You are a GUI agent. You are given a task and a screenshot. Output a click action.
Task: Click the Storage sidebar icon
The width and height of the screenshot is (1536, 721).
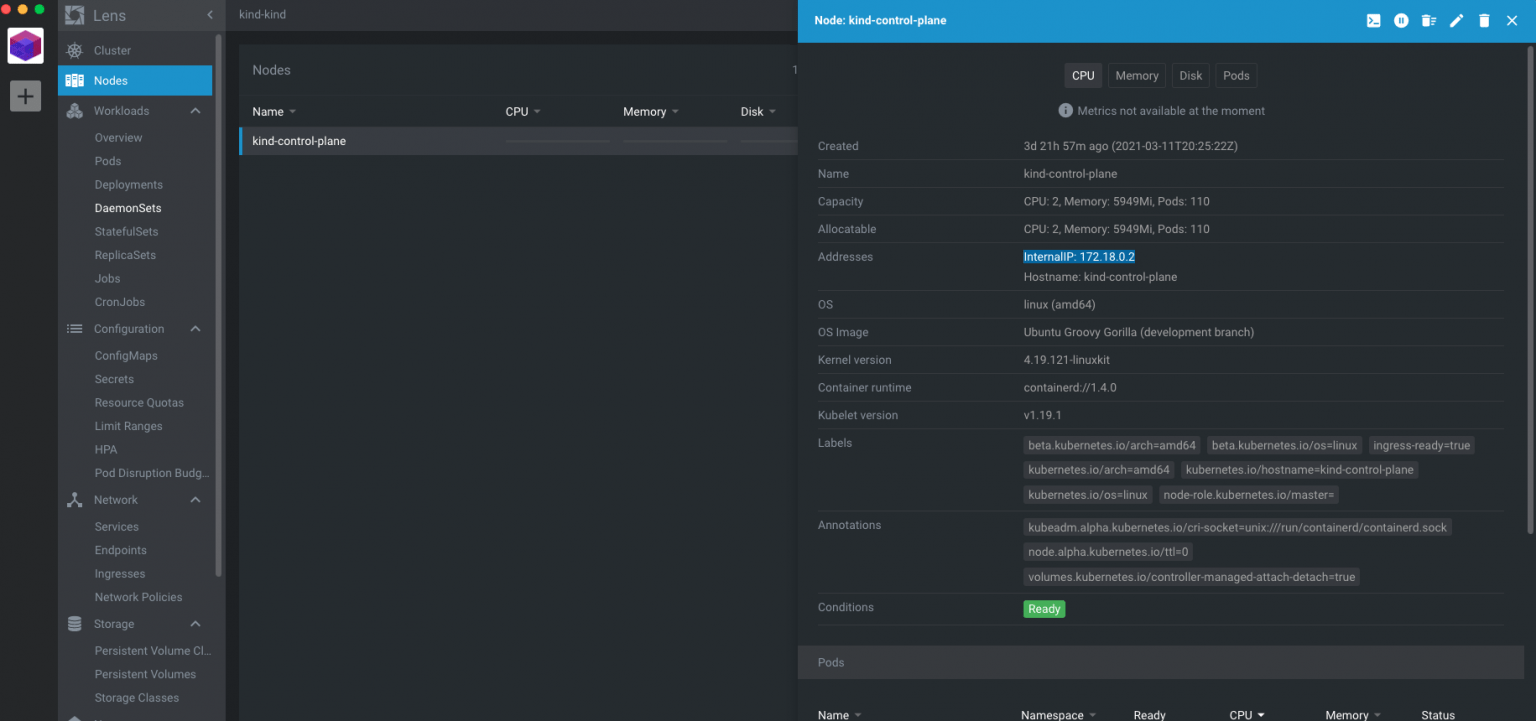[x=74, y=623]
